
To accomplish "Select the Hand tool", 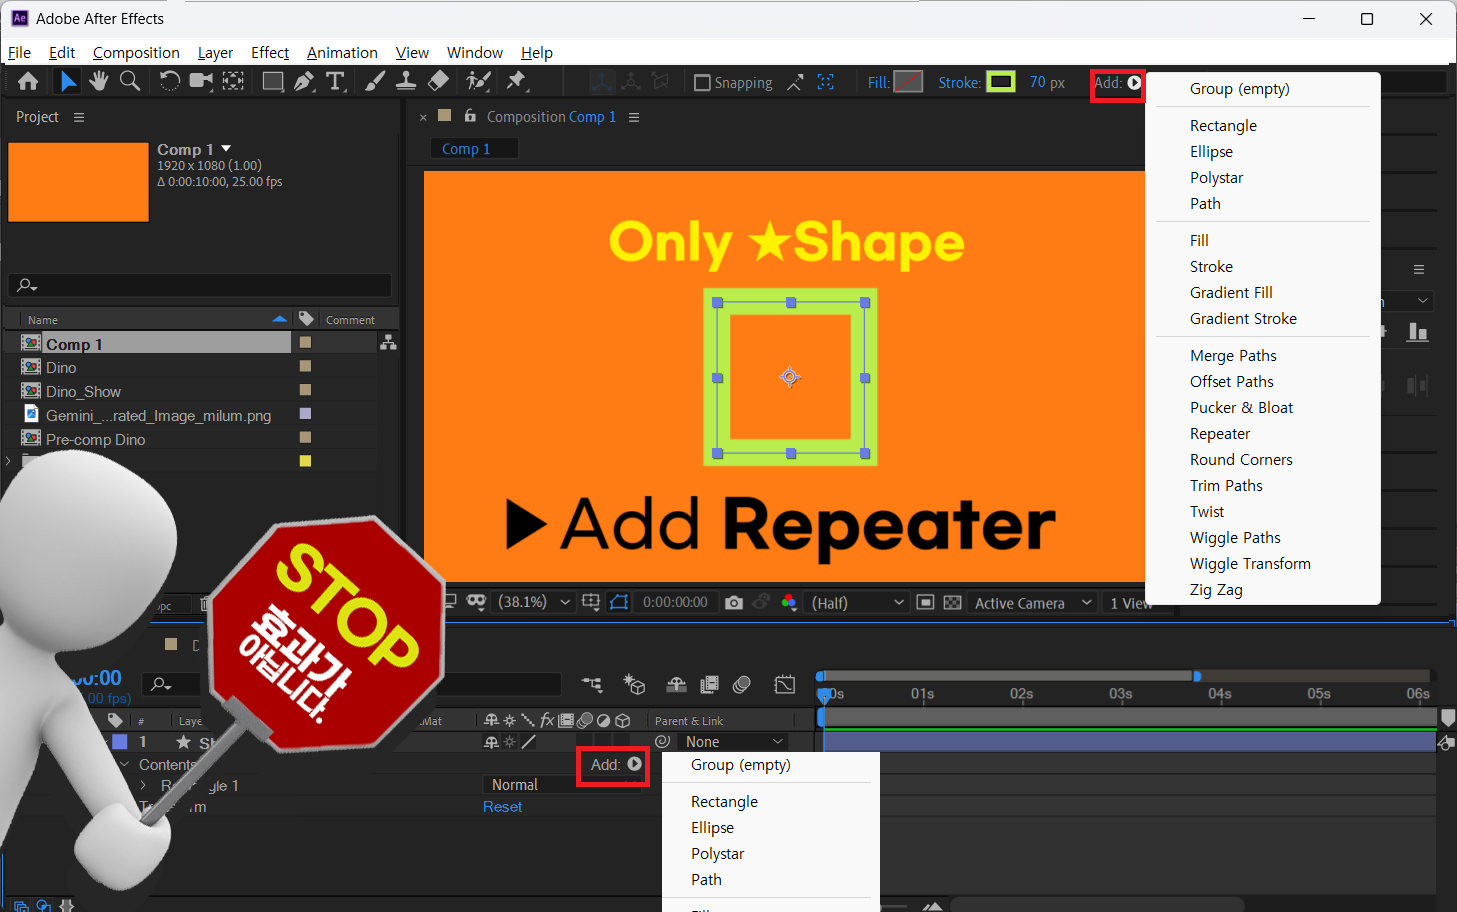I will 98,82.
